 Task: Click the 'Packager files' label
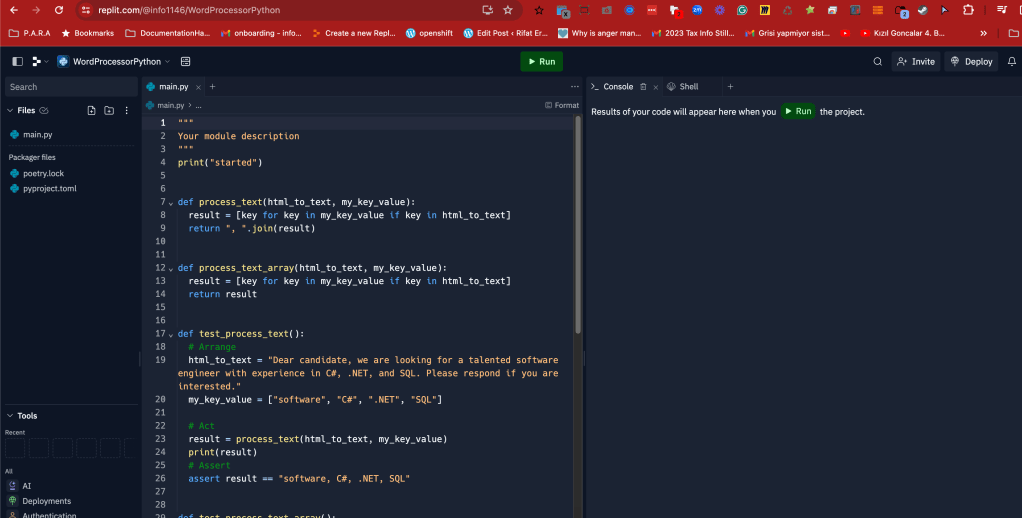pyautogui.click(x=32, y=158)
